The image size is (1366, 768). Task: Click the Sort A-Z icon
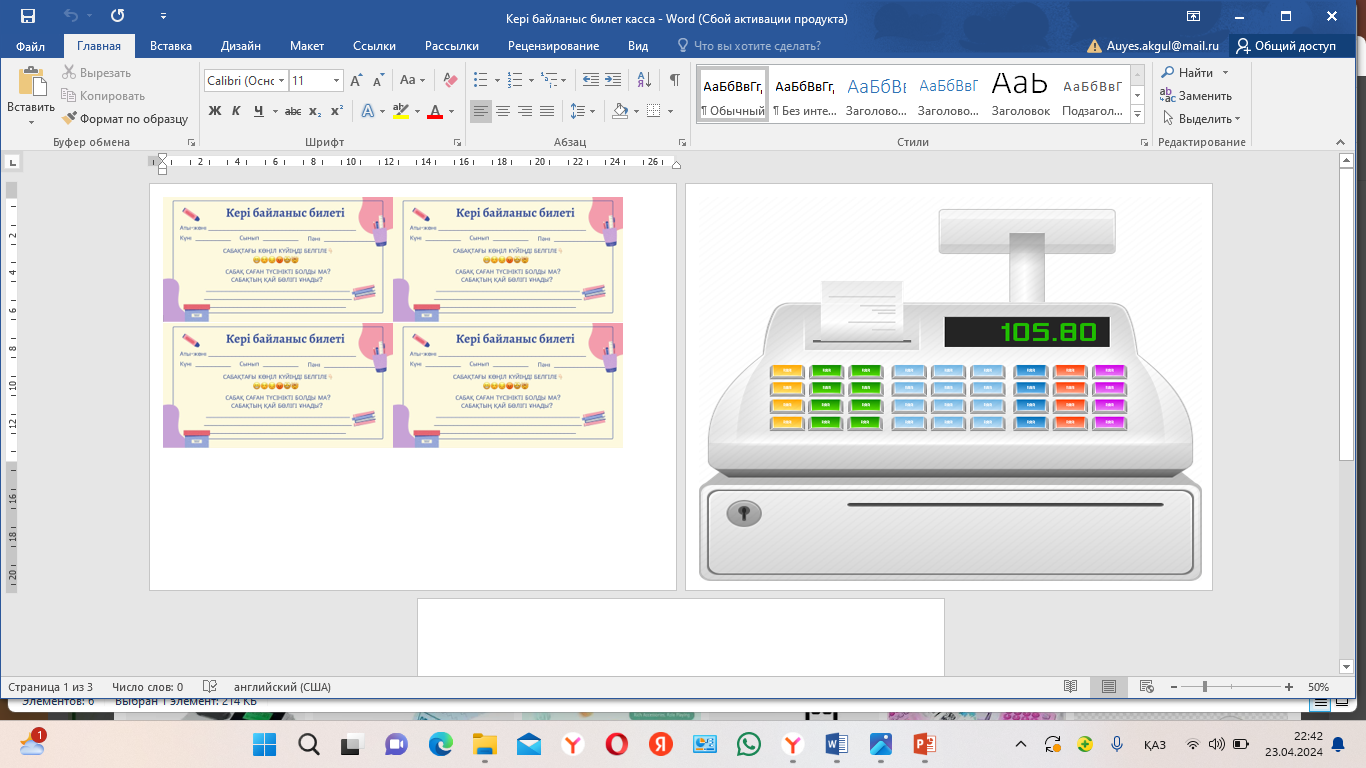[644, 80]
